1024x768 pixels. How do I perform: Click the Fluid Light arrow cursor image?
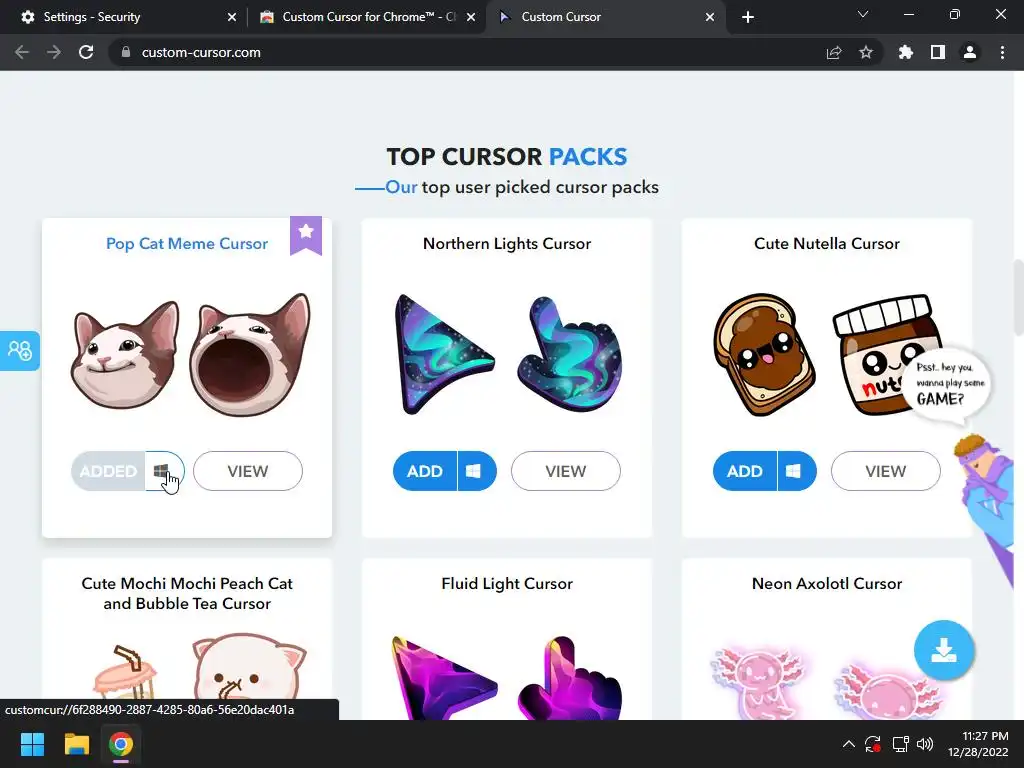pos(444,678)
